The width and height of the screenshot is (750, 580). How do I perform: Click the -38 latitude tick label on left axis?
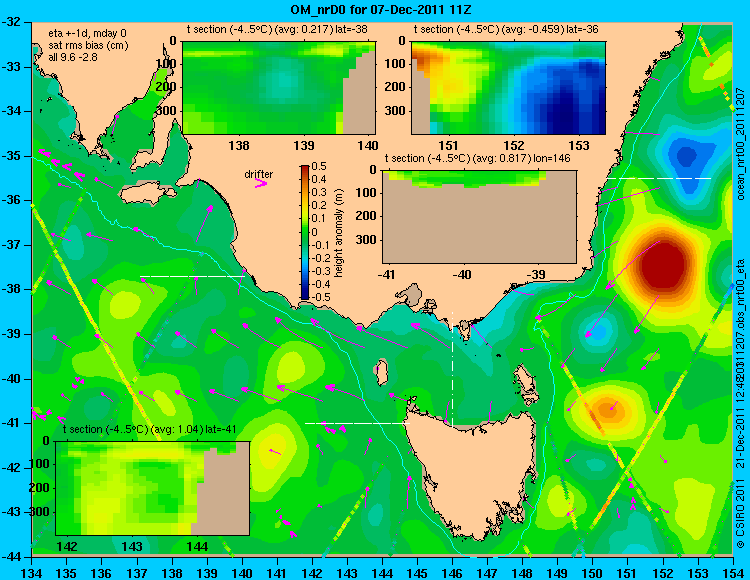click(x=11, y=289)
